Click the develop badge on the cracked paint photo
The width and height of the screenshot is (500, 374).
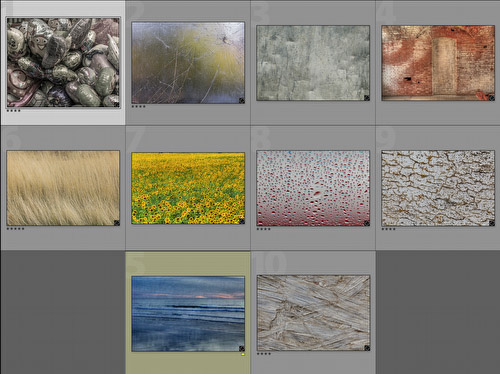pyautogui.click(x=492, y=223)
